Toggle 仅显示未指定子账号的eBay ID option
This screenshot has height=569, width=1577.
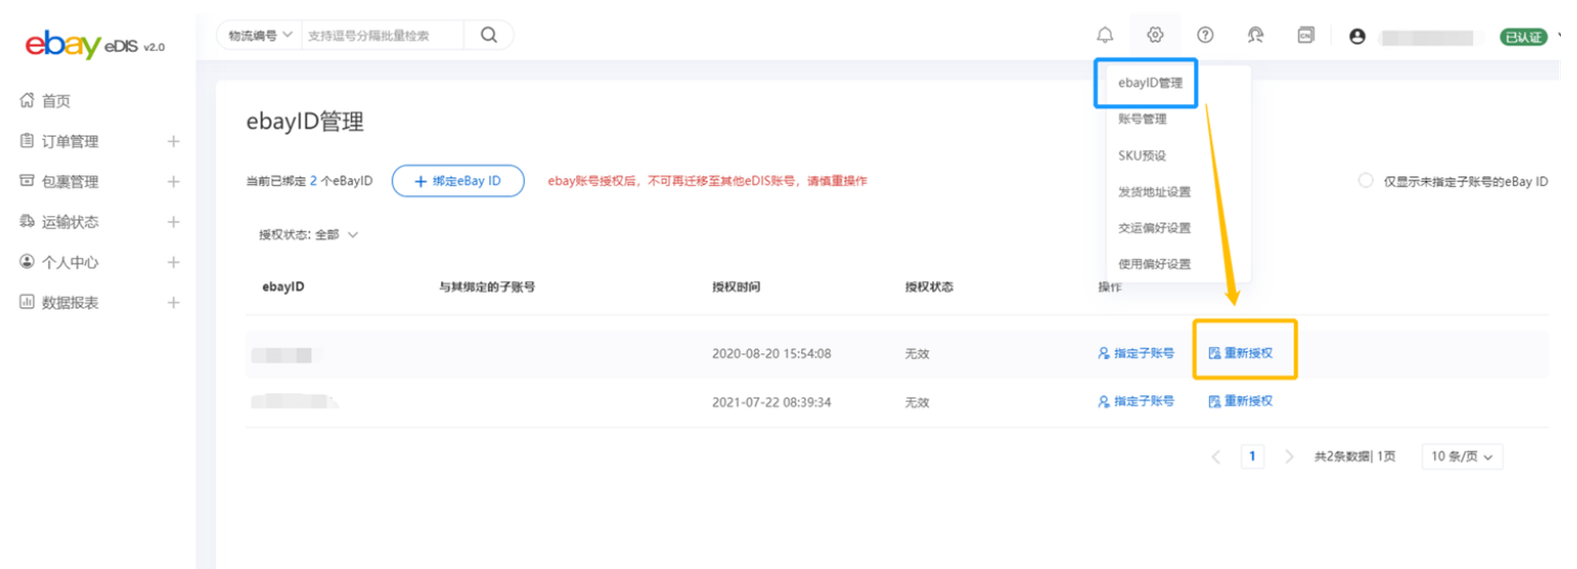[1365, 181]
